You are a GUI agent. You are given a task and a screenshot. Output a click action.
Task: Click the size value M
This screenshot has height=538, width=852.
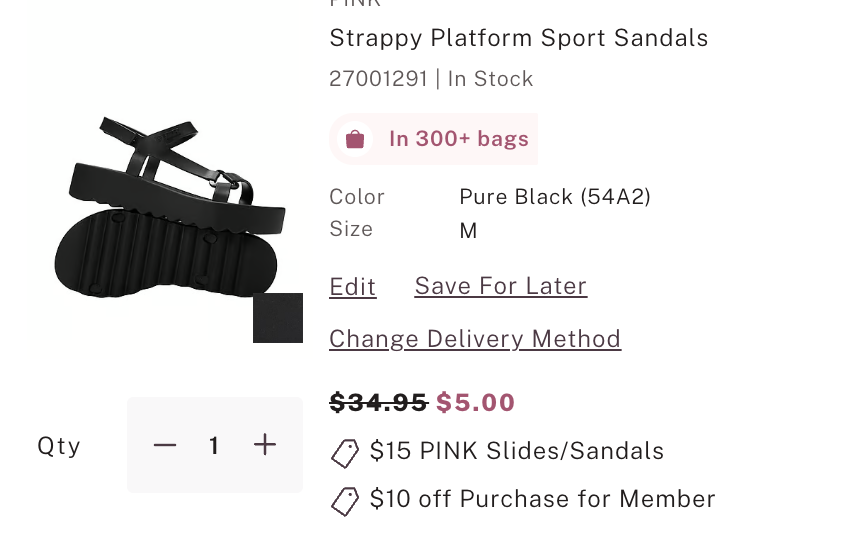tap(468, 231)
